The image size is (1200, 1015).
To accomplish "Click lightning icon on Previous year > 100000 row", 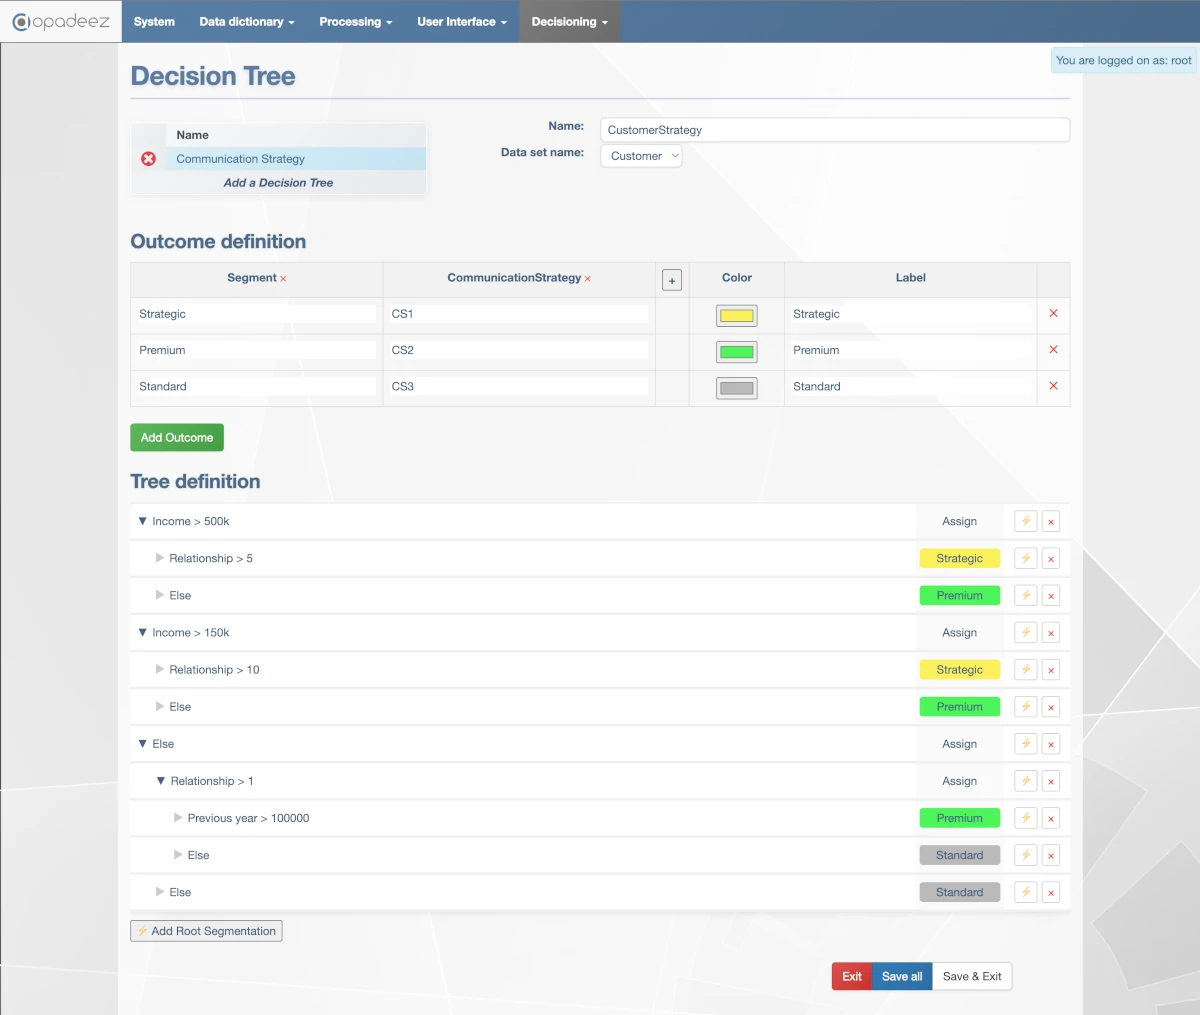I will (x=1025, y=818).
